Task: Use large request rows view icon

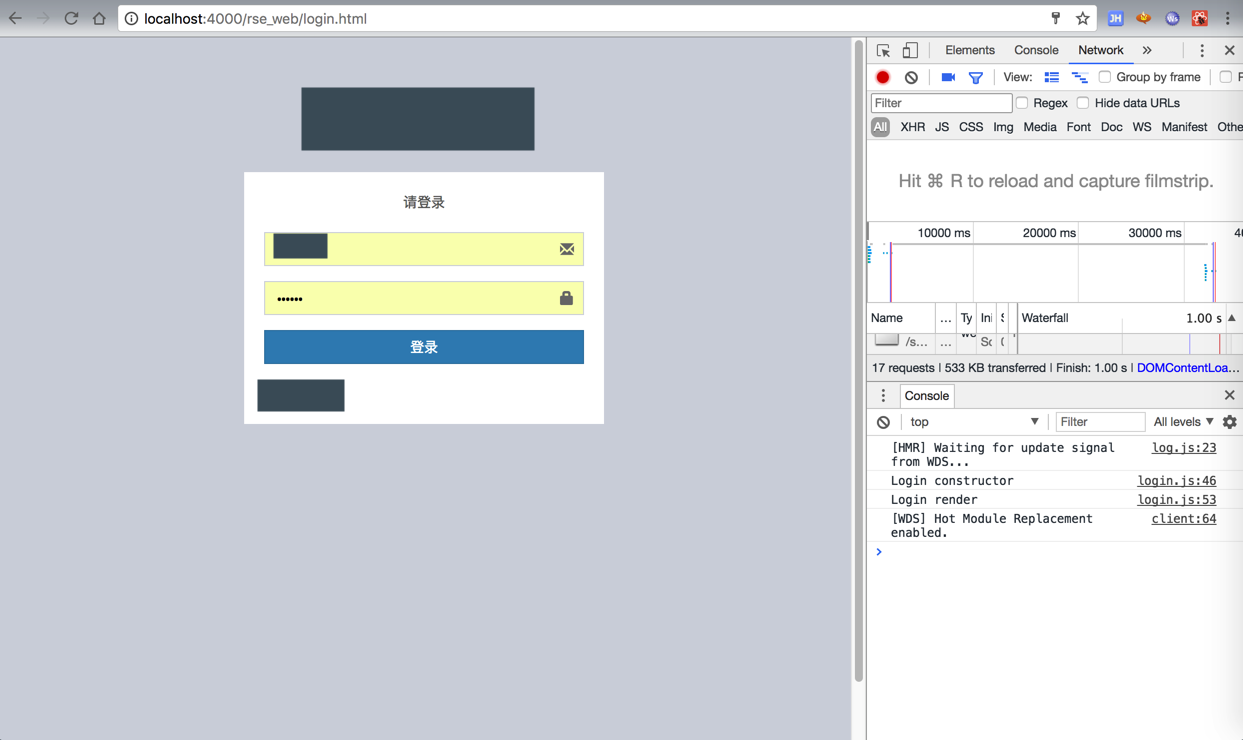Action: coord(1052,77)
